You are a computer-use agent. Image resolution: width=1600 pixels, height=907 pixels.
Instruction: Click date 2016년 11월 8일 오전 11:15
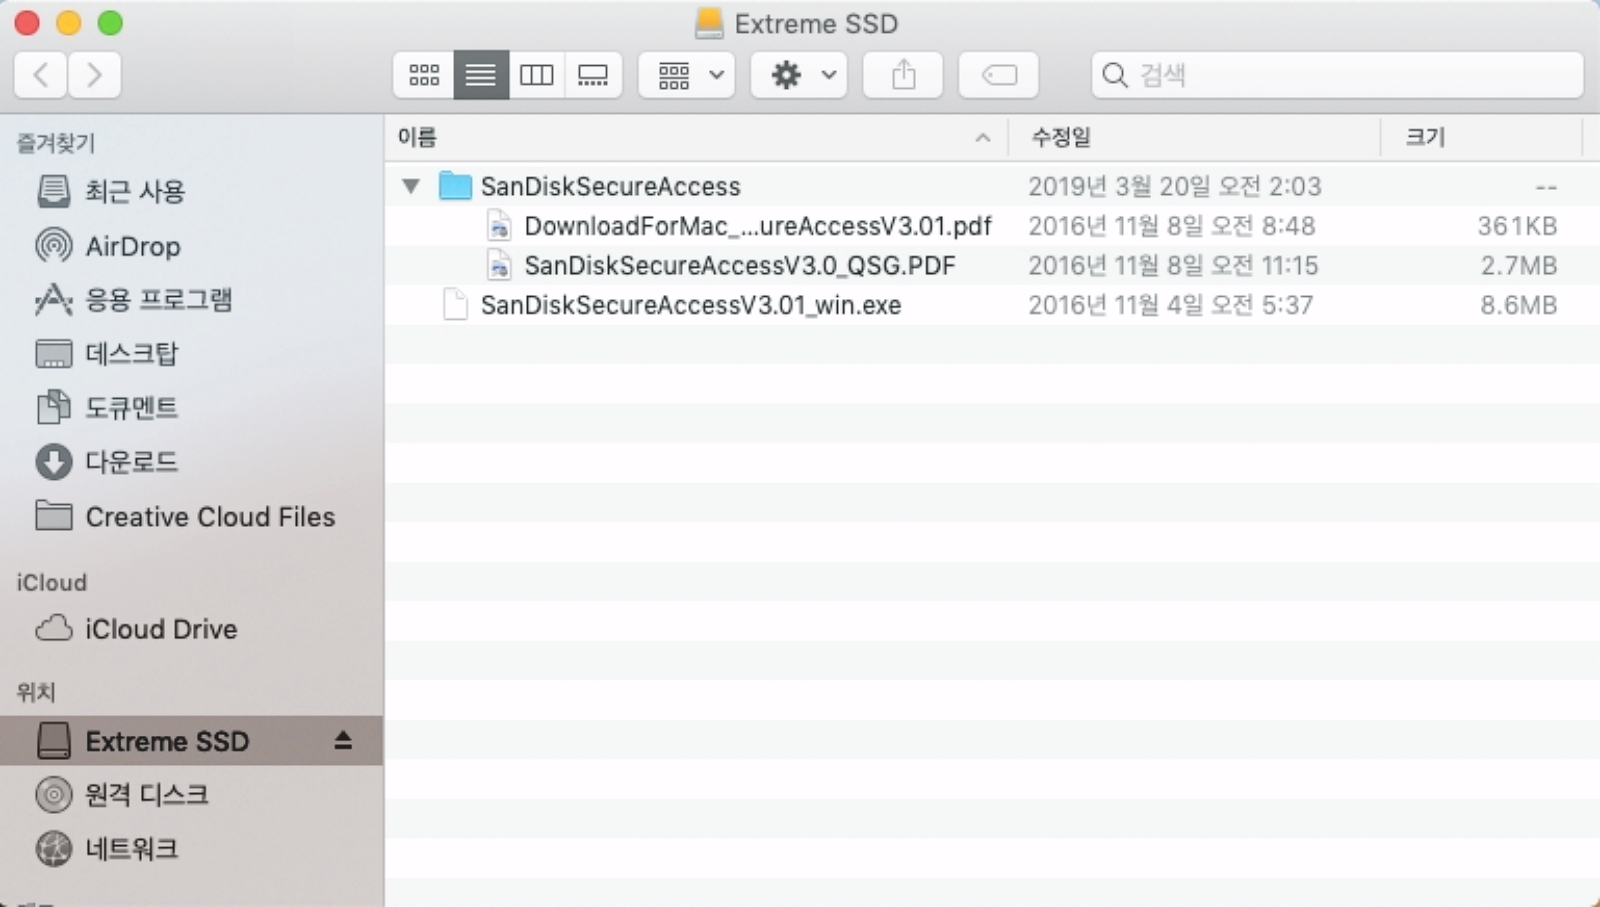[x=1173, y=266]
